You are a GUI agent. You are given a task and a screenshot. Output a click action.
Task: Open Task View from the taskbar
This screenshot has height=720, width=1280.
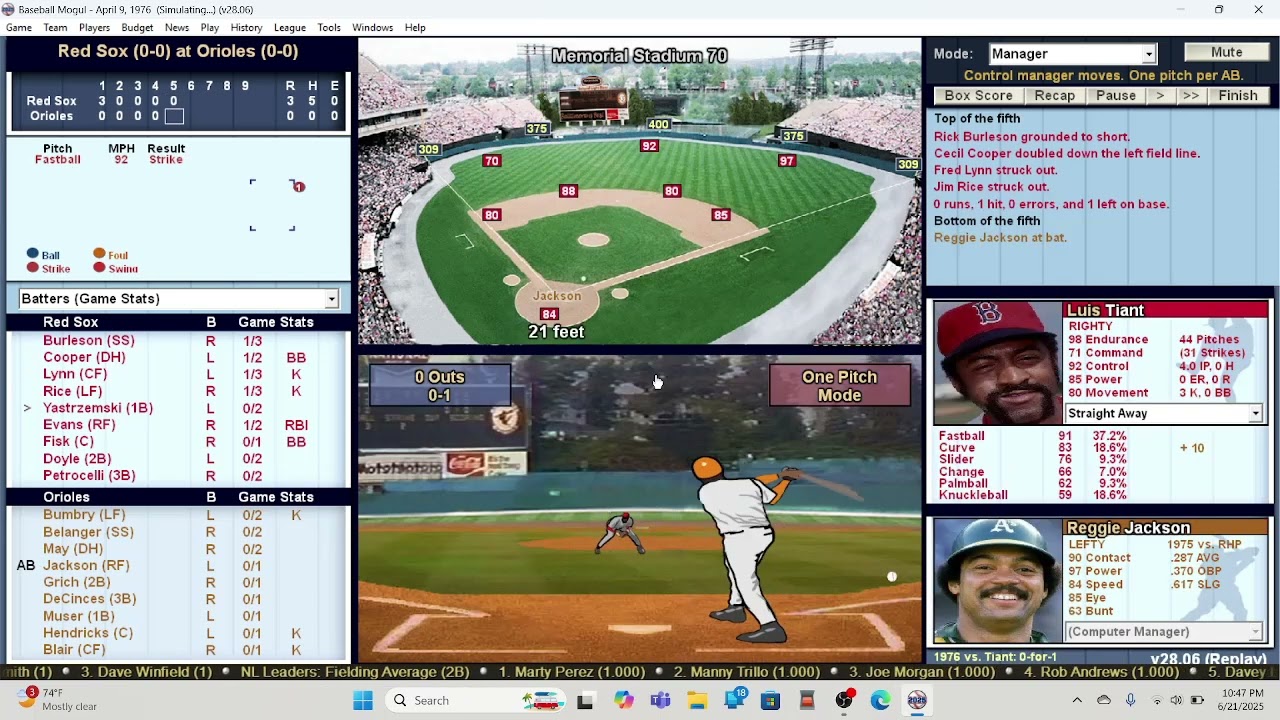point(585,700)
